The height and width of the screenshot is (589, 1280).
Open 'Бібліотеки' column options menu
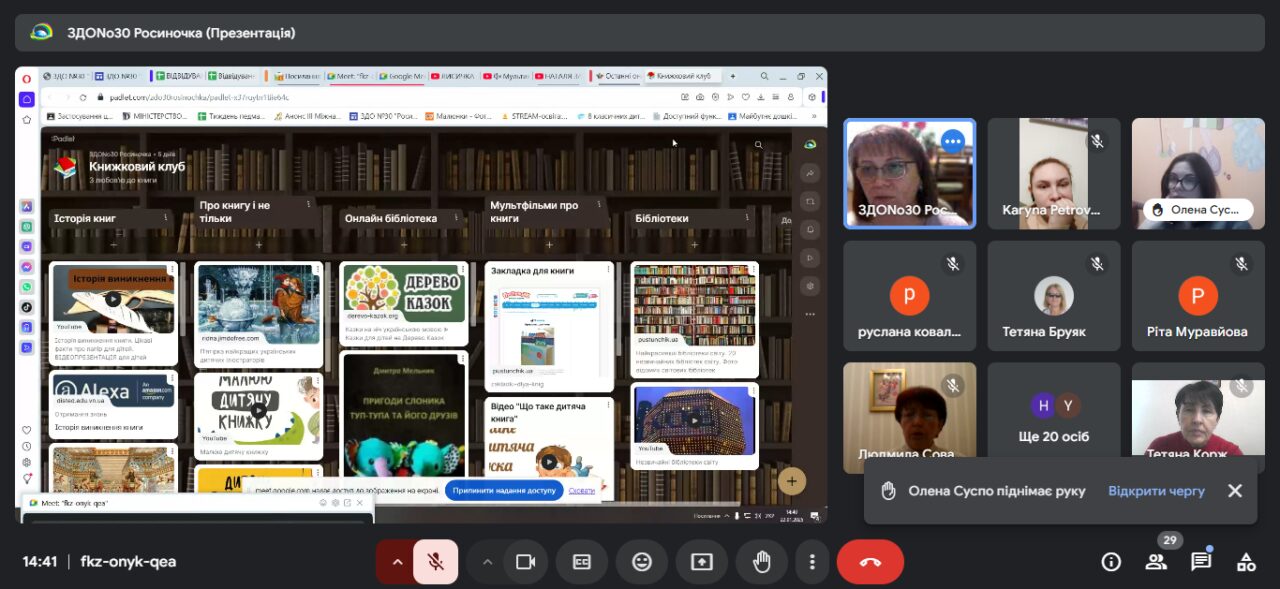coord(745,217)
